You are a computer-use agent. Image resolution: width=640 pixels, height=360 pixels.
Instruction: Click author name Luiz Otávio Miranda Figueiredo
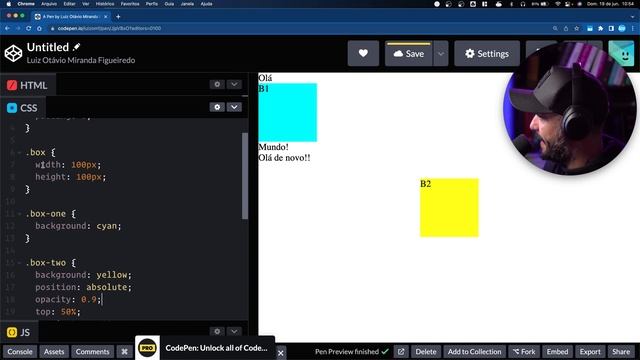(81, 60)
